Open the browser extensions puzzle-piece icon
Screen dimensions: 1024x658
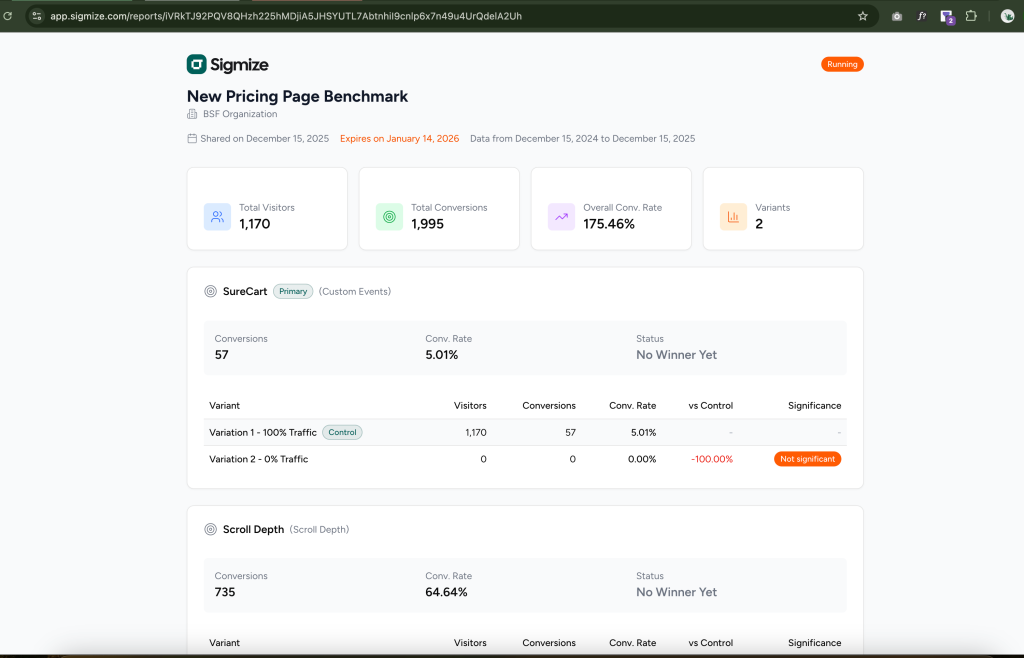tap(971, 16)
